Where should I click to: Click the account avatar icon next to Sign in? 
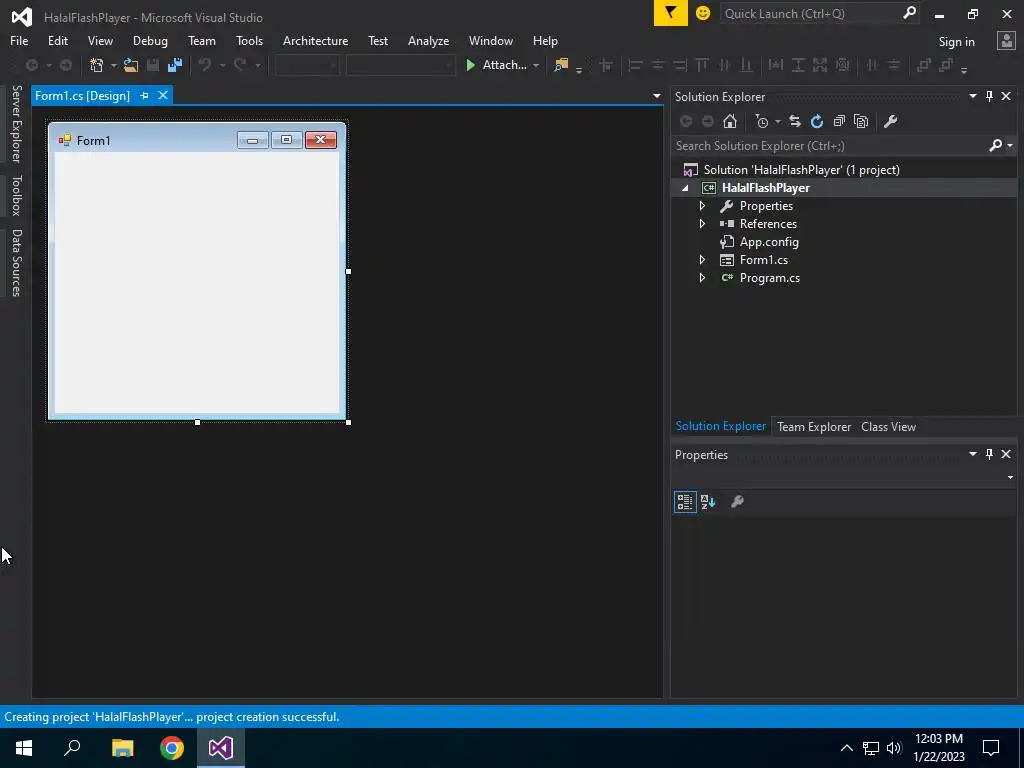pos(1006,41)
